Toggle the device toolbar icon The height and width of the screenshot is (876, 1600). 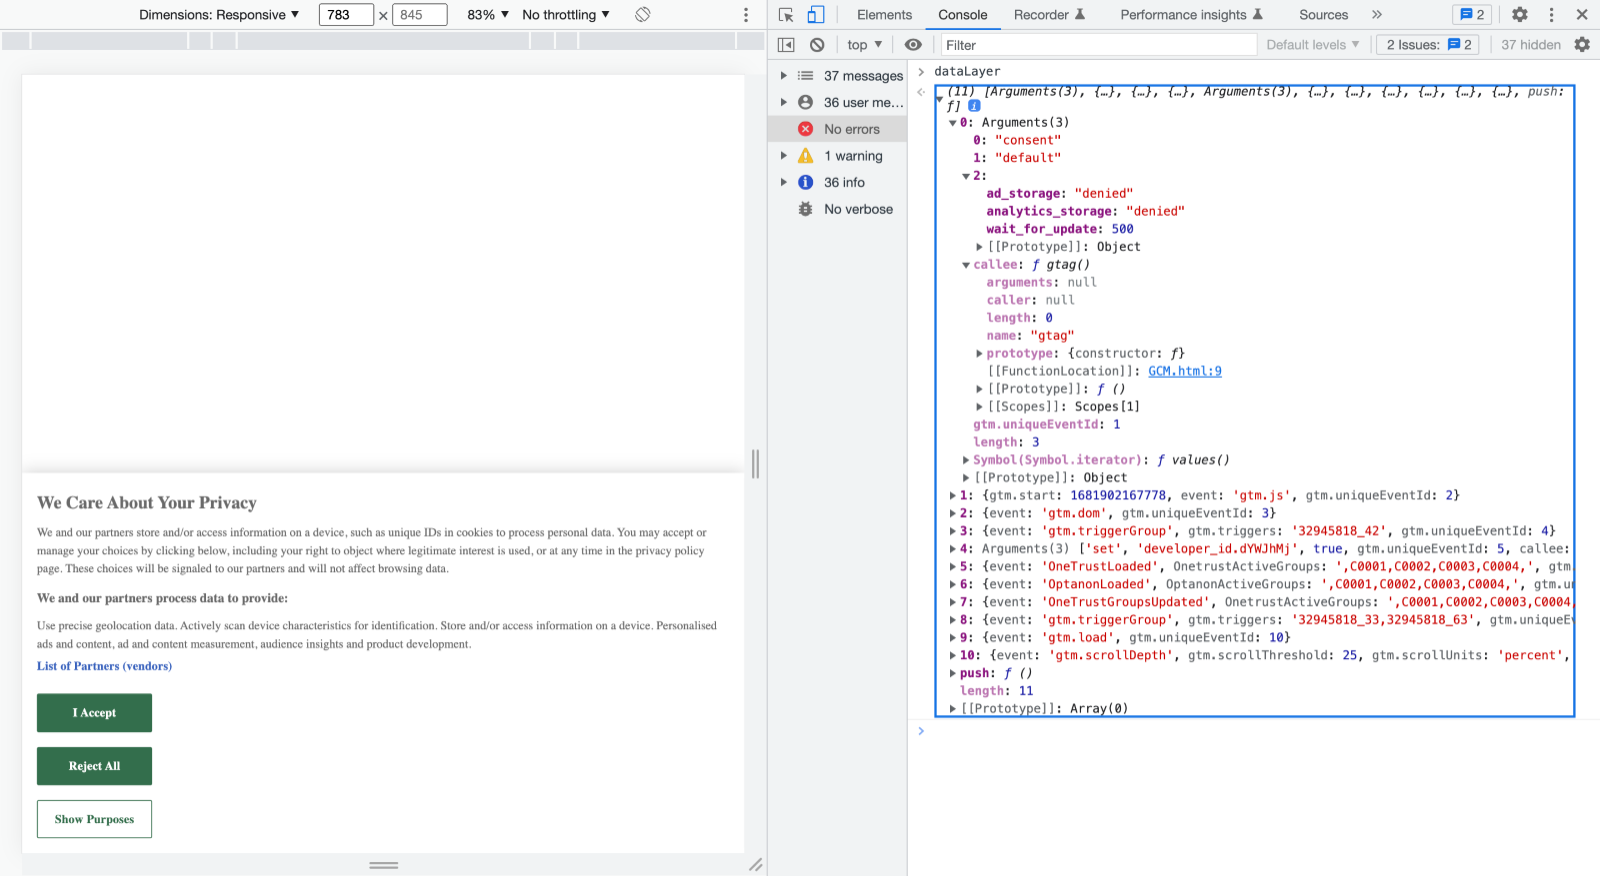816,15
